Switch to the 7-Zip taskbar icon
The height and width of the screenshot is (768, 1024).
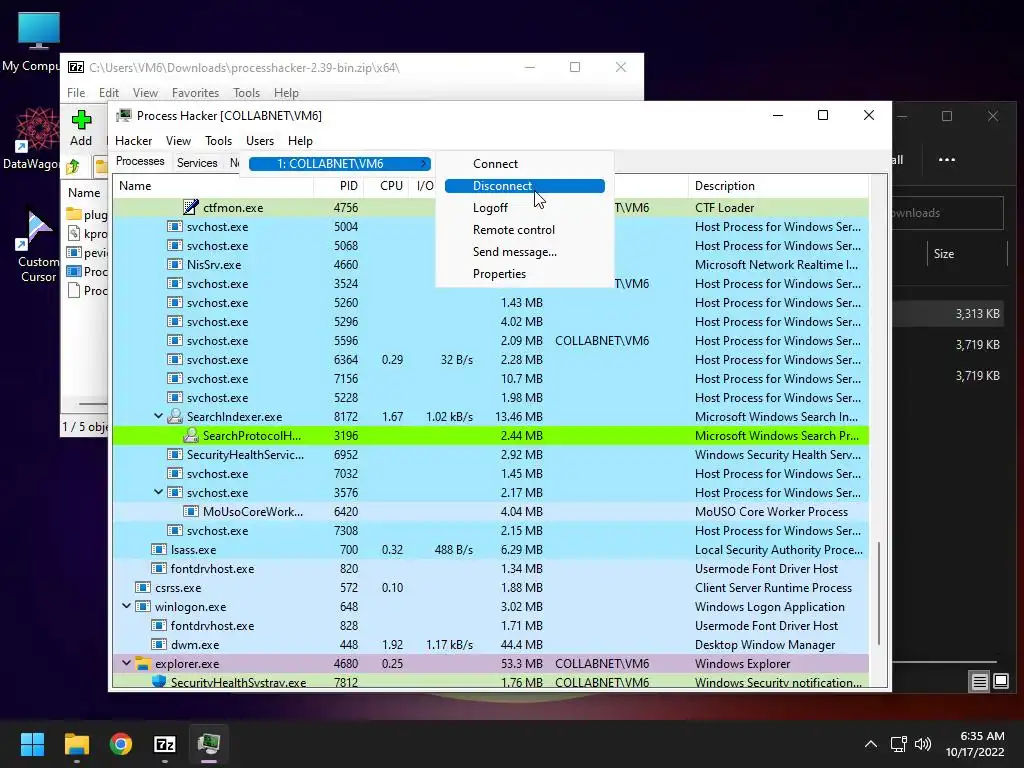point(165,744)
